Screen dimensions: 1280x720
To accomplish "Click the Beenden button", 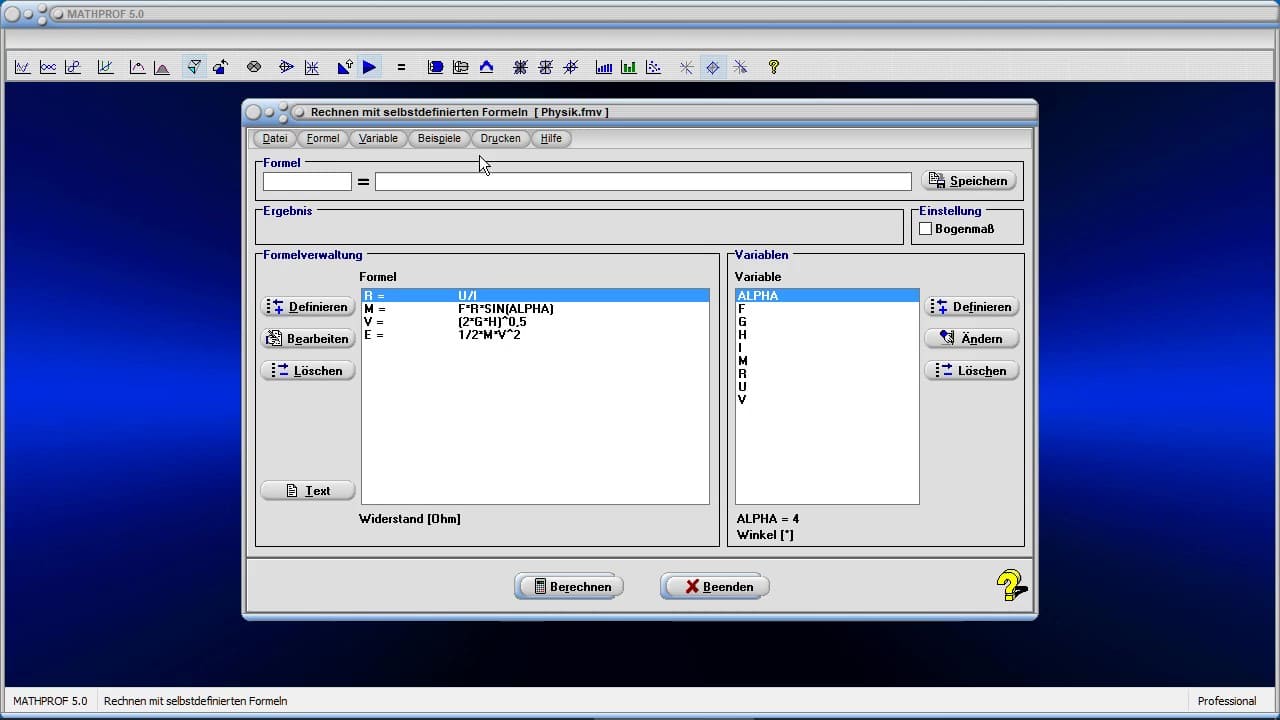I will pos(714,587).
